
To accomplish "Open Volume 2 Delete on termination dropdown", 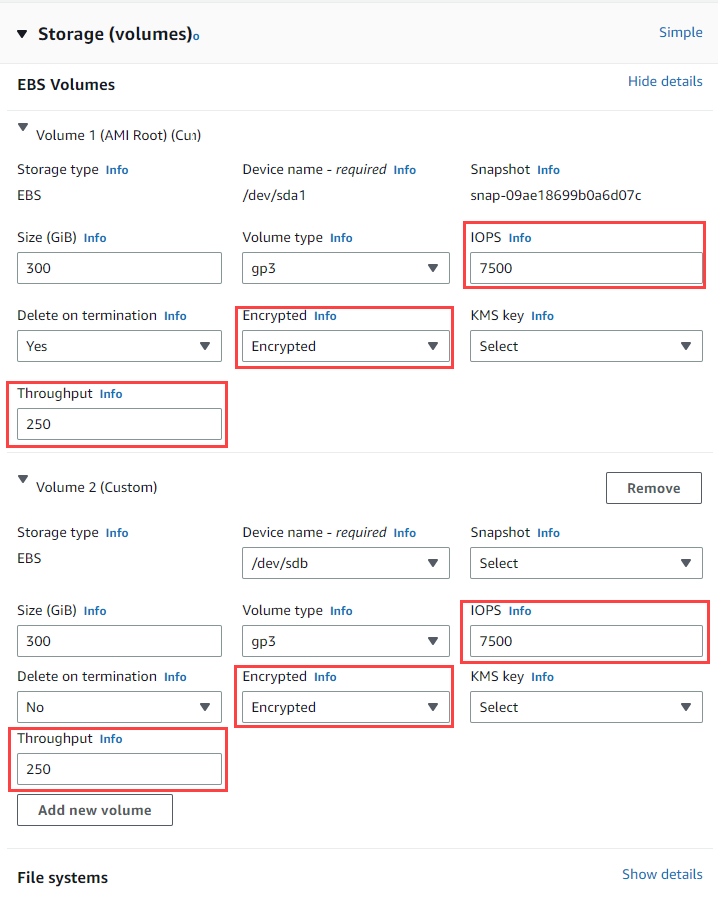I will pos(119,707).
